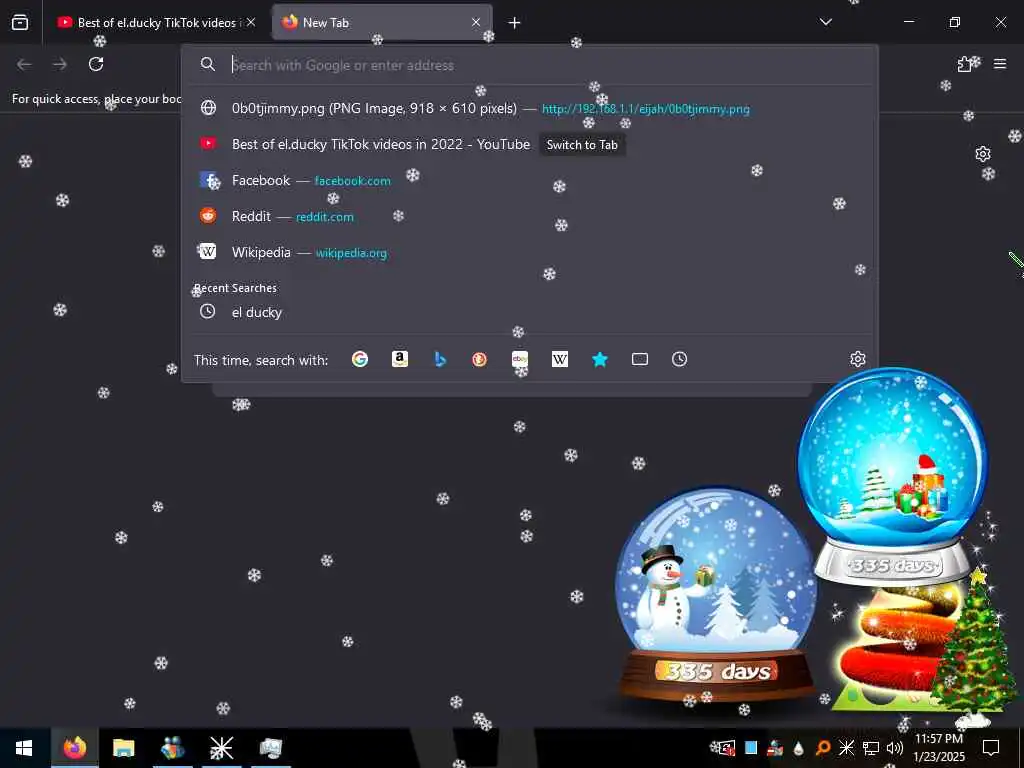This screenshot has height=768, width=1024.
Task: Click the 0b0tjimmy.png http URL text
Action: (x=646, y=109)
